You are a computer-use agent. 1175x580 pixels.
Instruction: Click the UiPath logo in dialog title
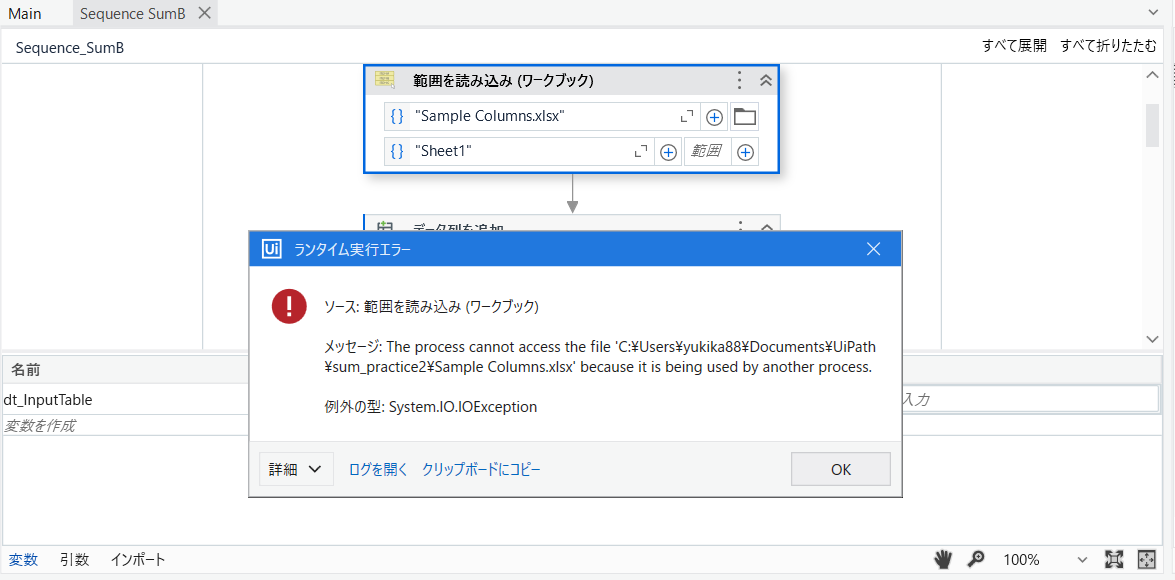(271, 250)
